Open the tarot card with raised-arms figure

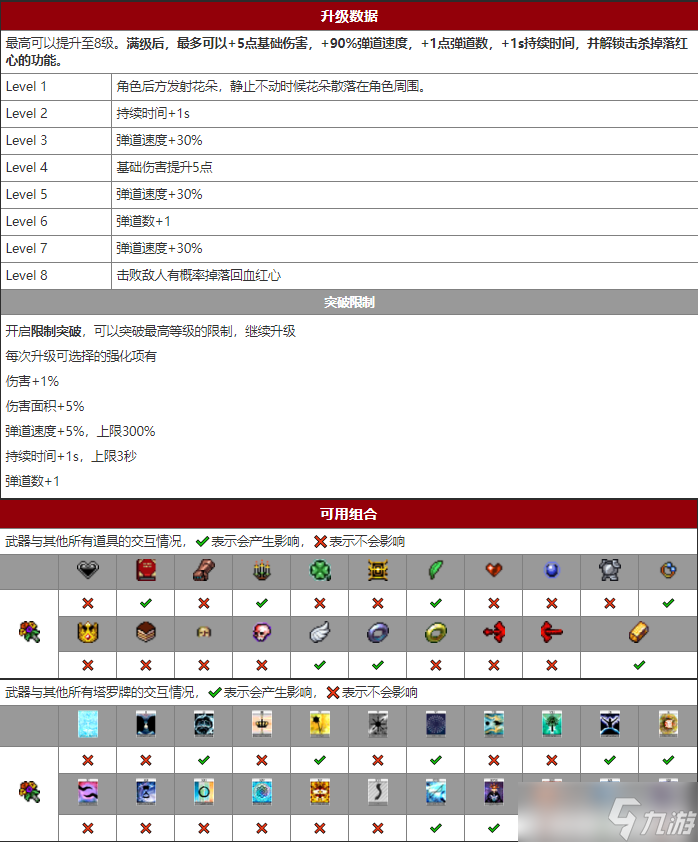click(x=610, y=724)
